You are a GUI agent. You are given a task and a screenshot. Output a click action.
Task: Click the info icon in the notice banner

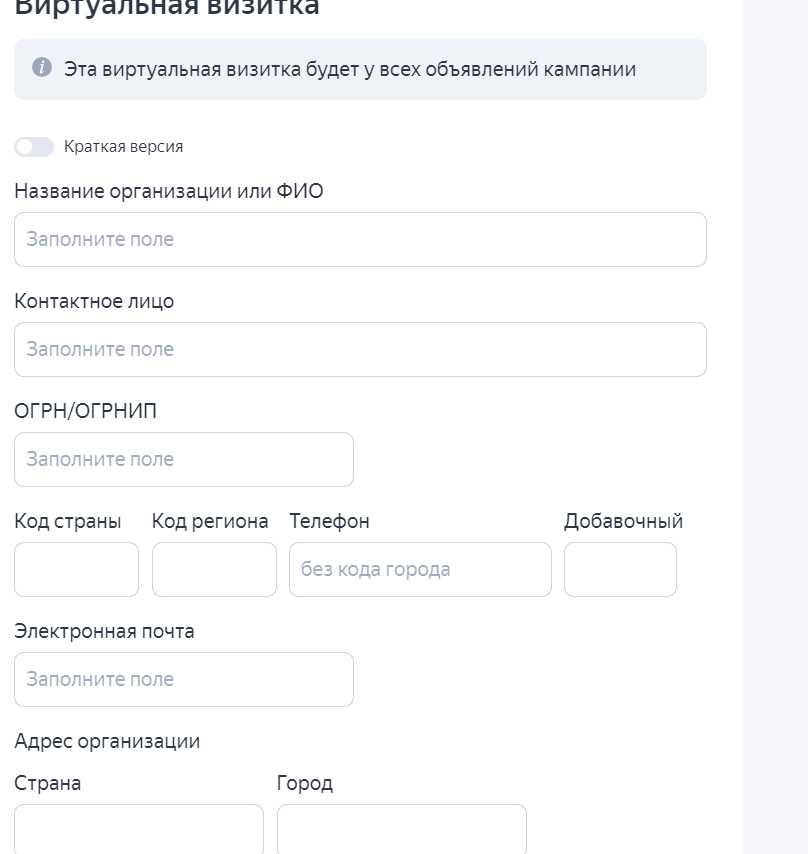[x=41, y=68]
